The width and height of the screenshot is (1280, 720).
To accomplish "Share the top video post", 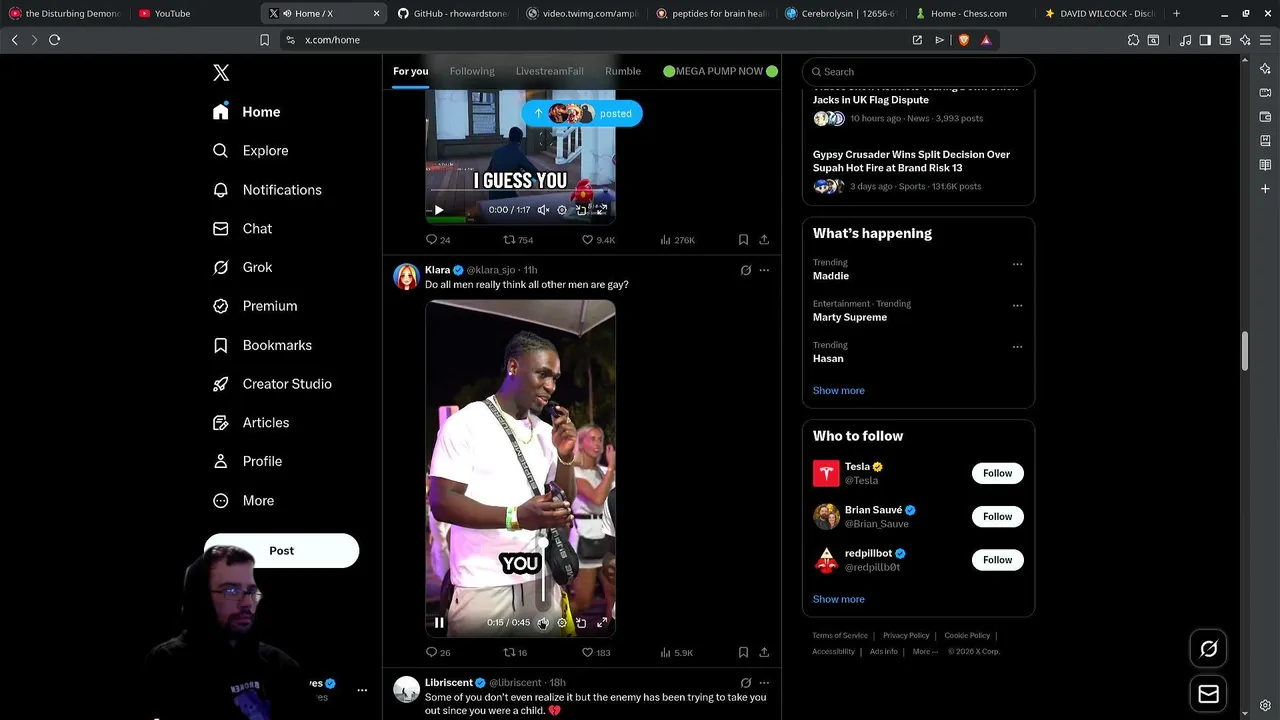I will pyautogui.click(x=764, y=240).
